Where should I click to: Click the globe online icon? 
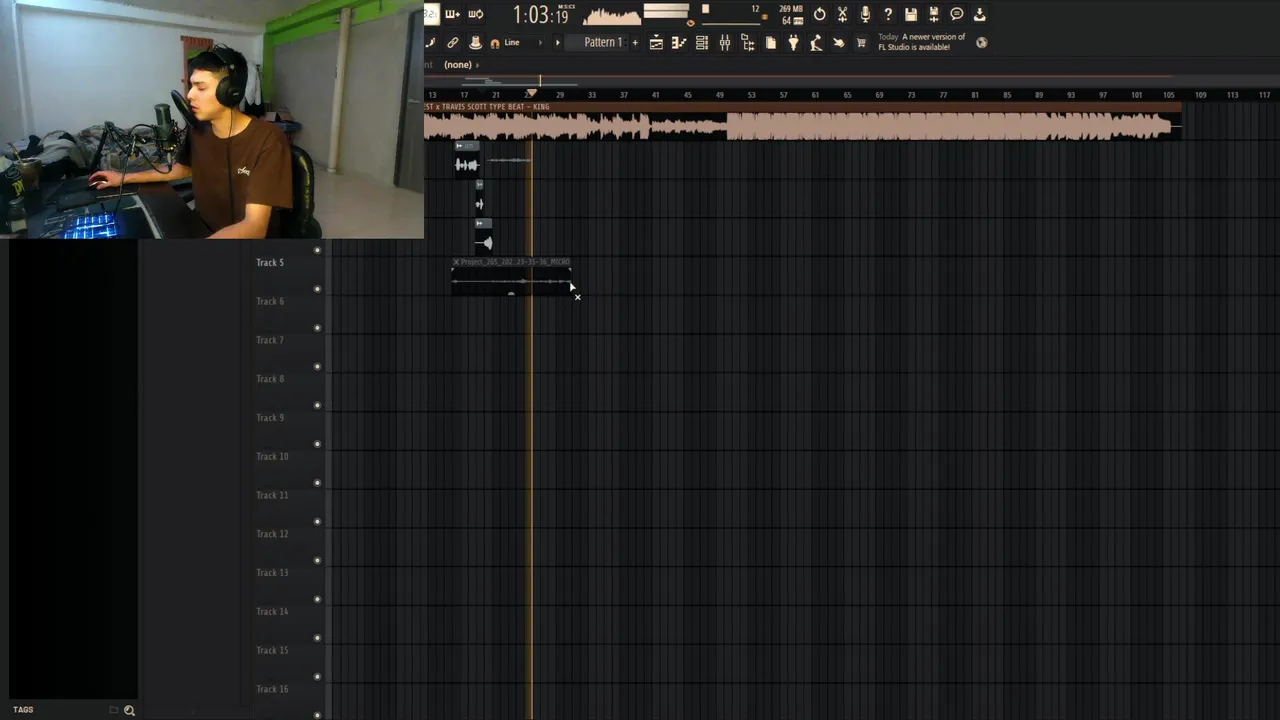[x=981, y=42]
